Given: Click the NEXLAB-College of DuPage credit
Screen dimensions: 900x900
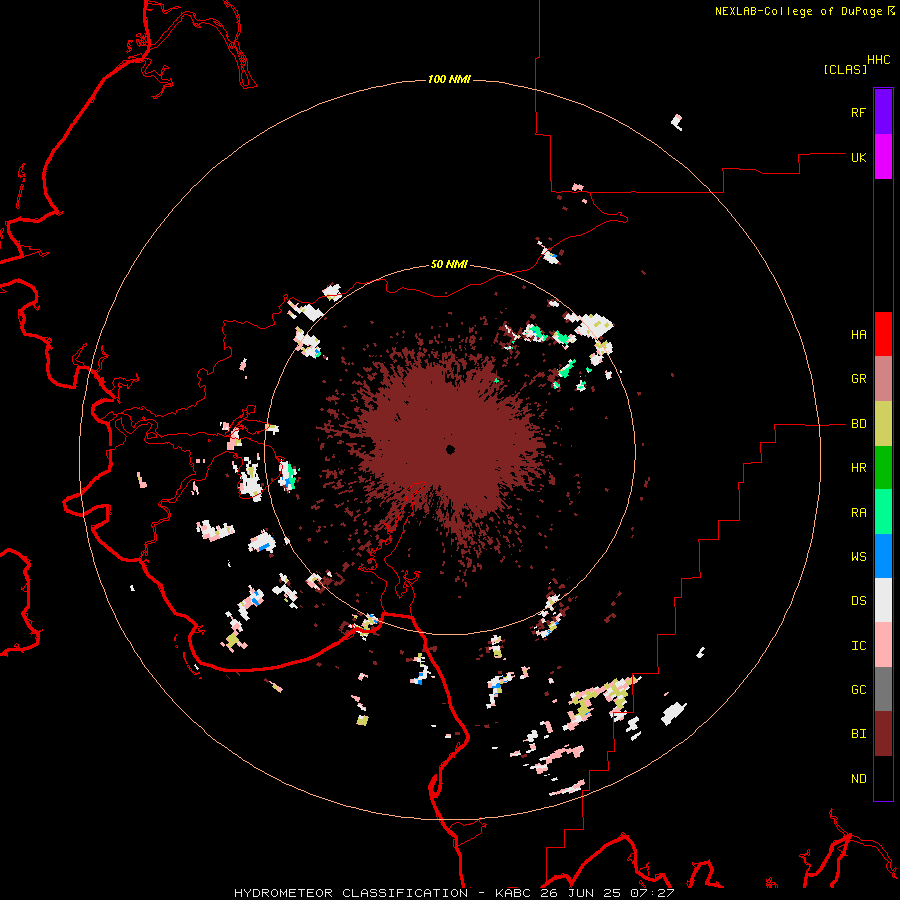Looking at the screenshot, I should [798, 11].
